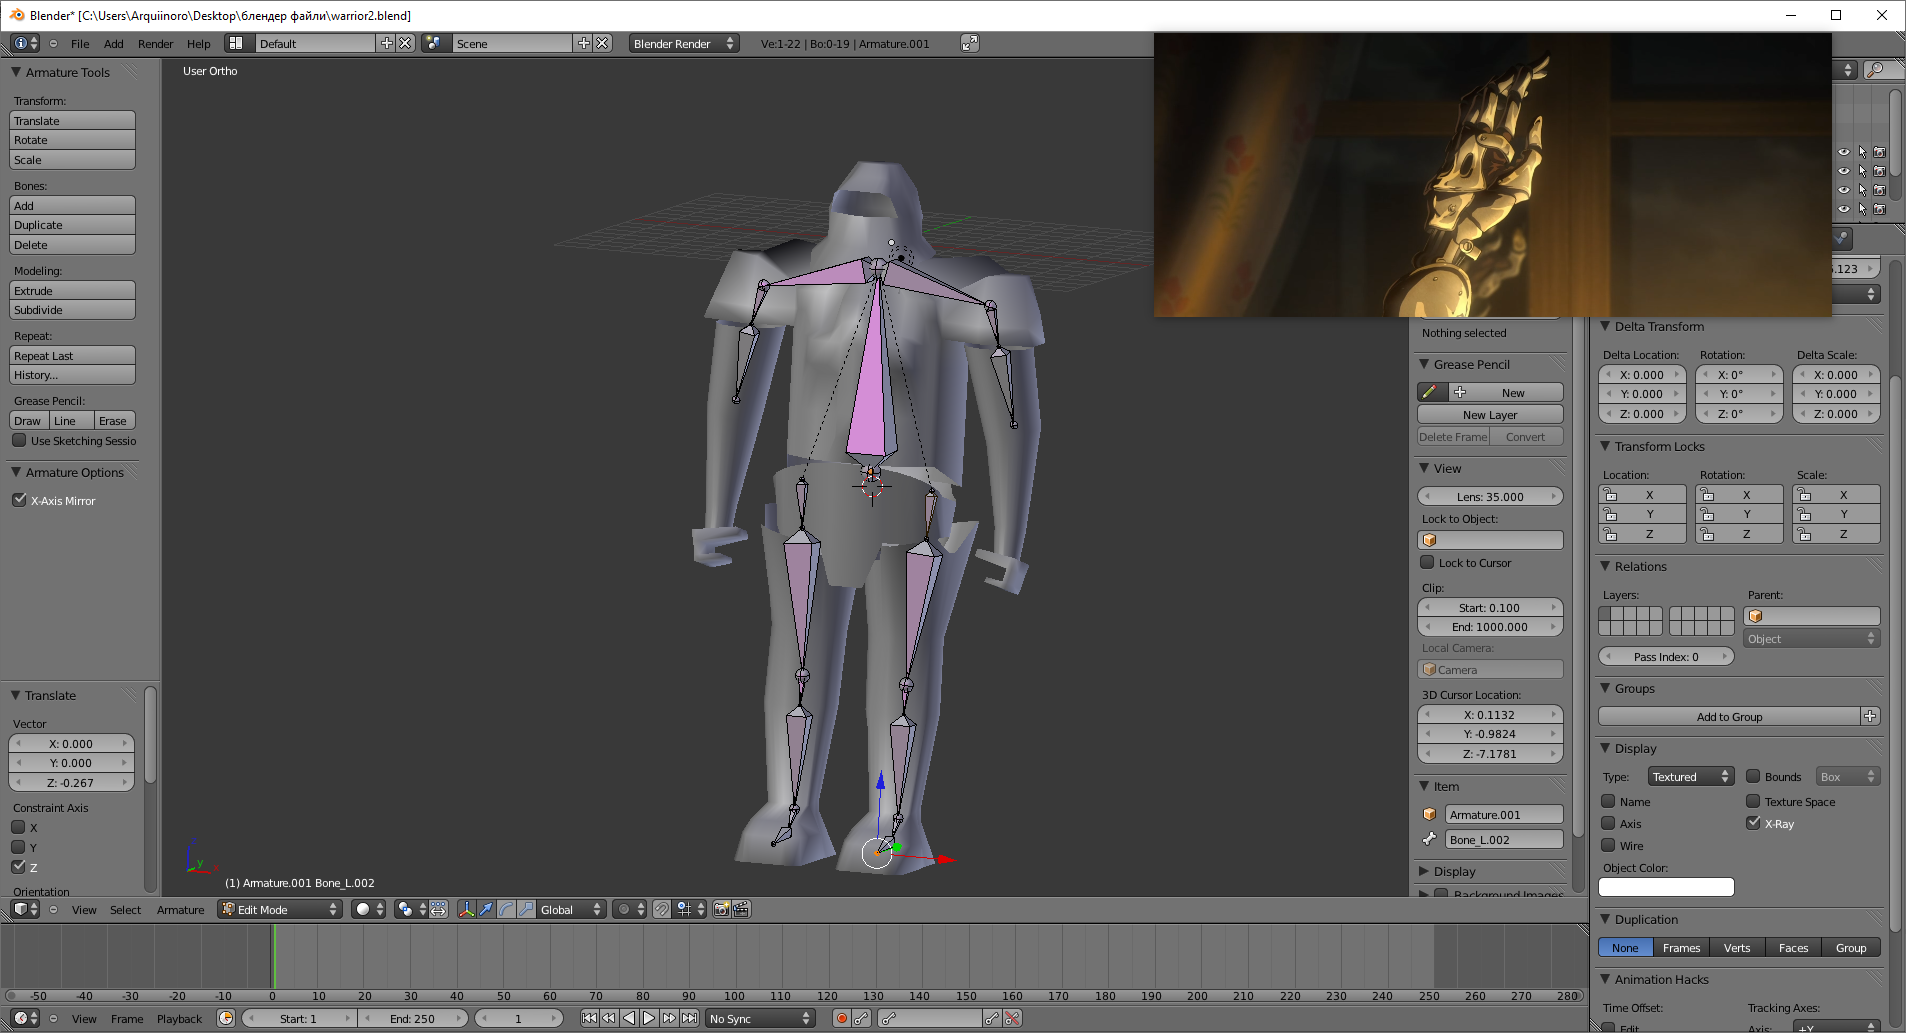Click the Extrude button
1906x1033 pixels.
(x=72, y=291)
